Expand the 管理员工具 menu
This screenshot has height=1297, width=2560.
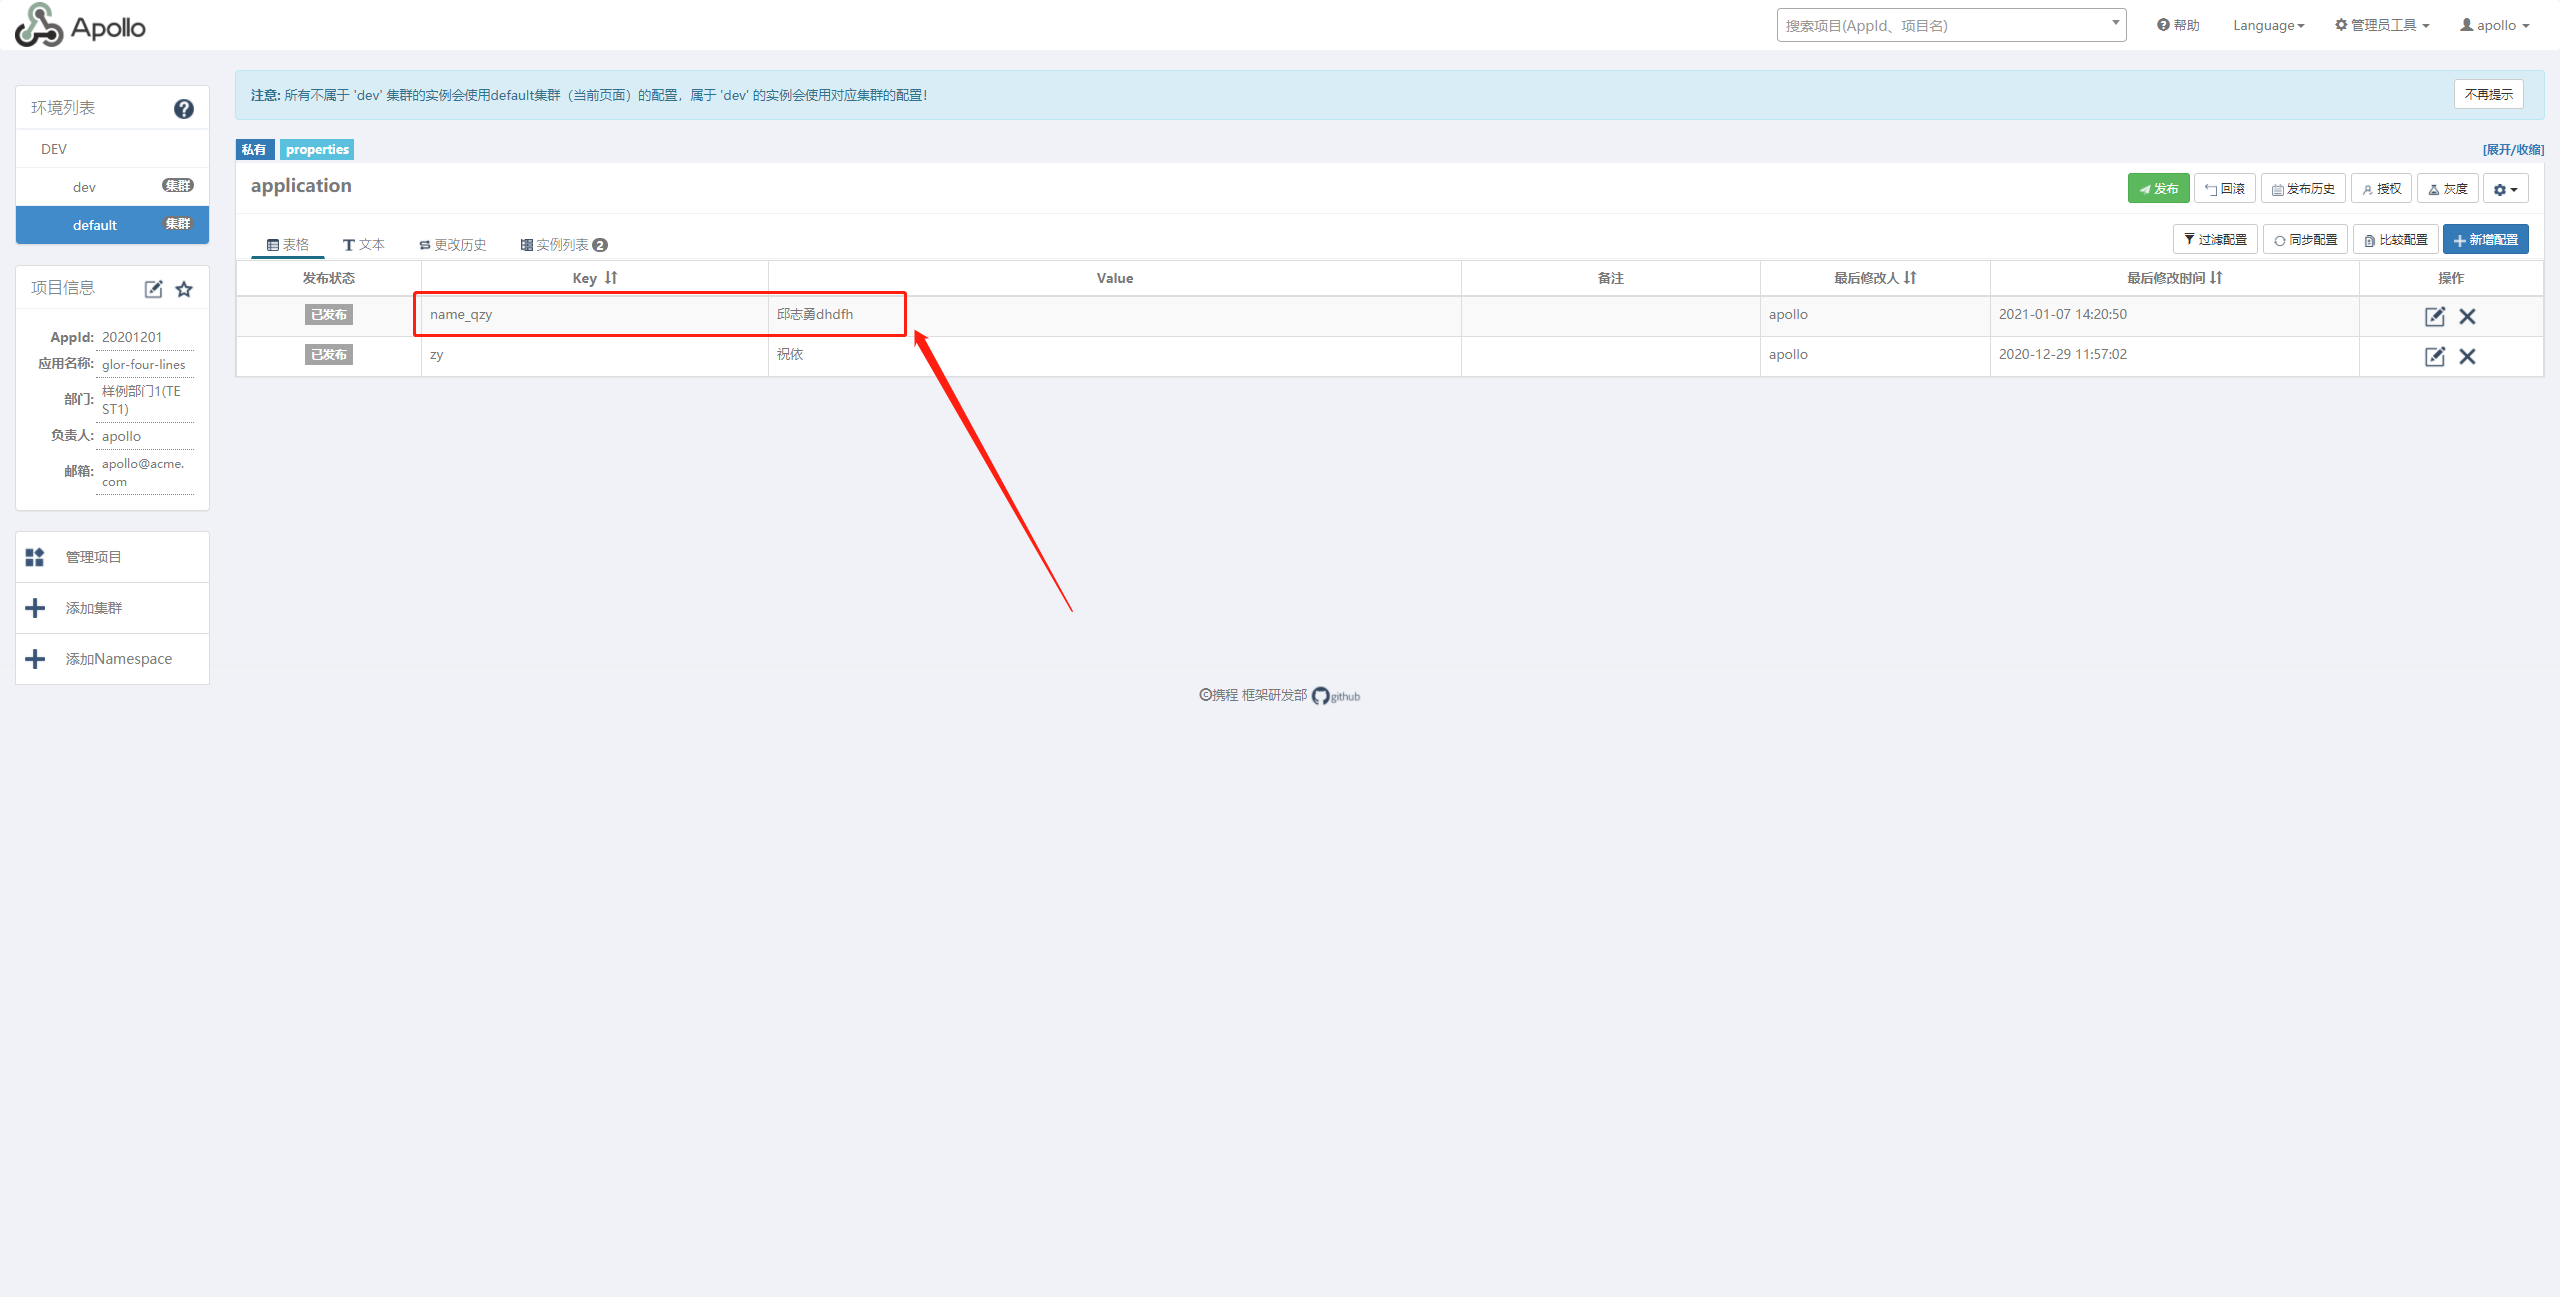coord(2381,25)
